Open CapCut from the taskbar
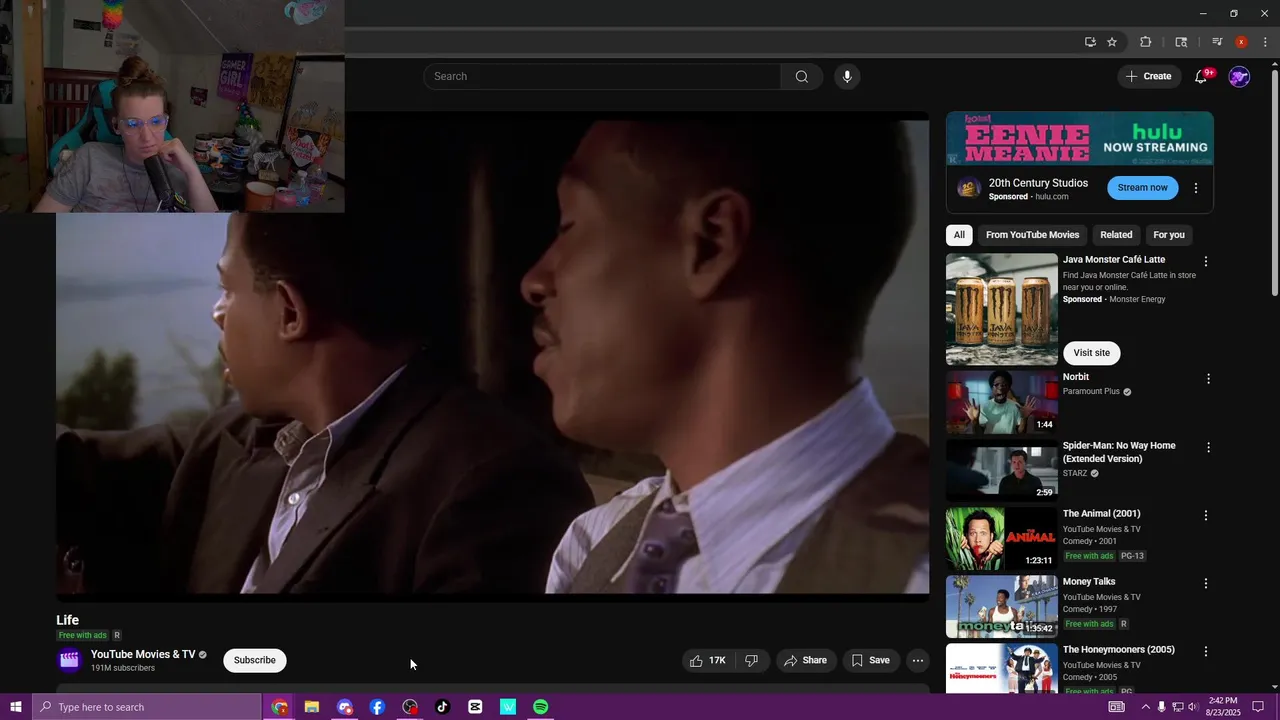The width and height of the screenshot is (1280, 720). pyautogui.click(x=475, y=707)
